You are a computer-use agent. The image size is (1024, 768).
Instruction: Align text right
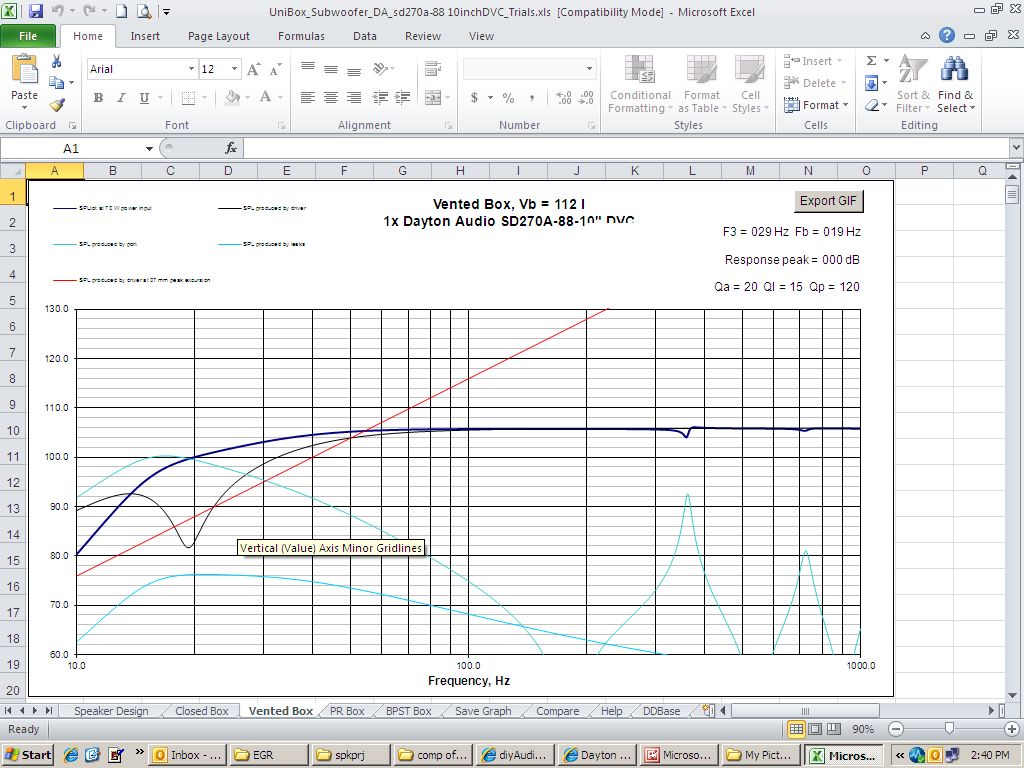354,98
